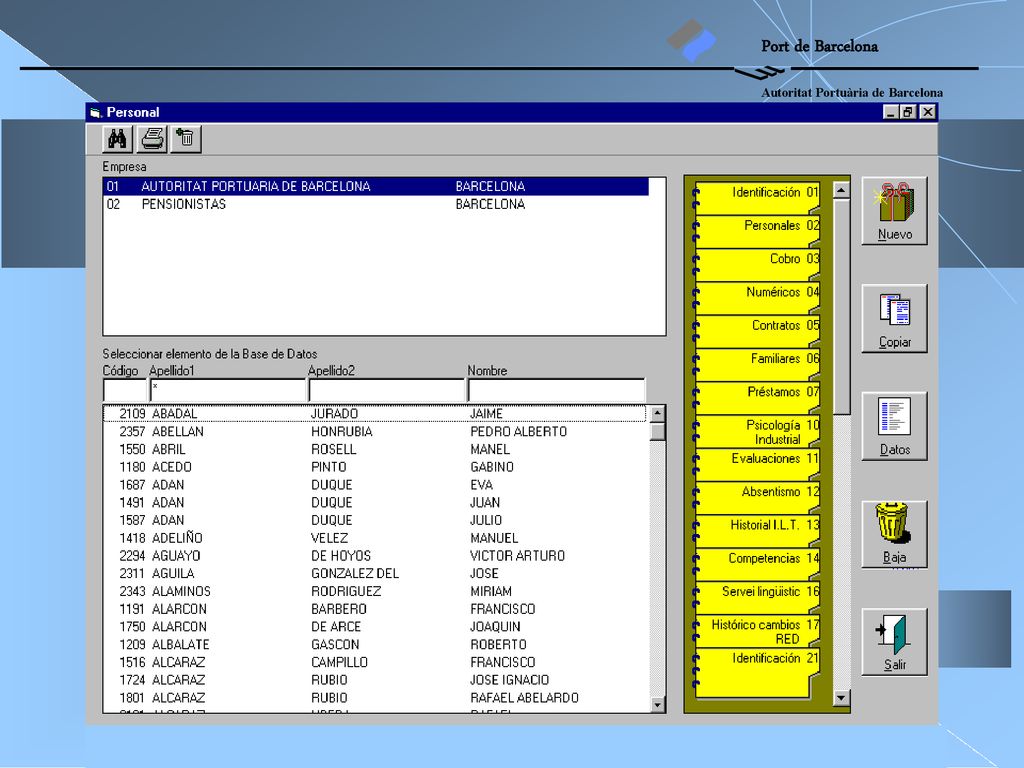Open the Evaluaciones 11 tab
The width and height of the screenshot is (1024, 768).
[x=758, y=462]
